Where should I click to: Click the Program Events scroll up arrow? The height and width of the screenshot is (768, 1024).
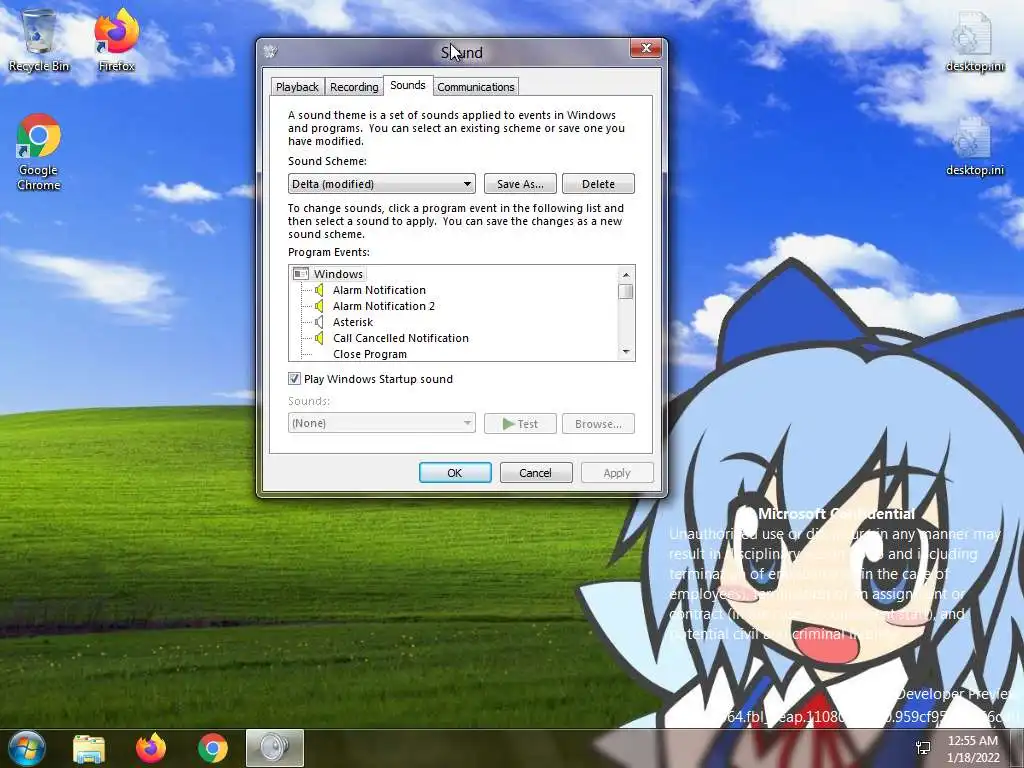click(x=626, y=274)
